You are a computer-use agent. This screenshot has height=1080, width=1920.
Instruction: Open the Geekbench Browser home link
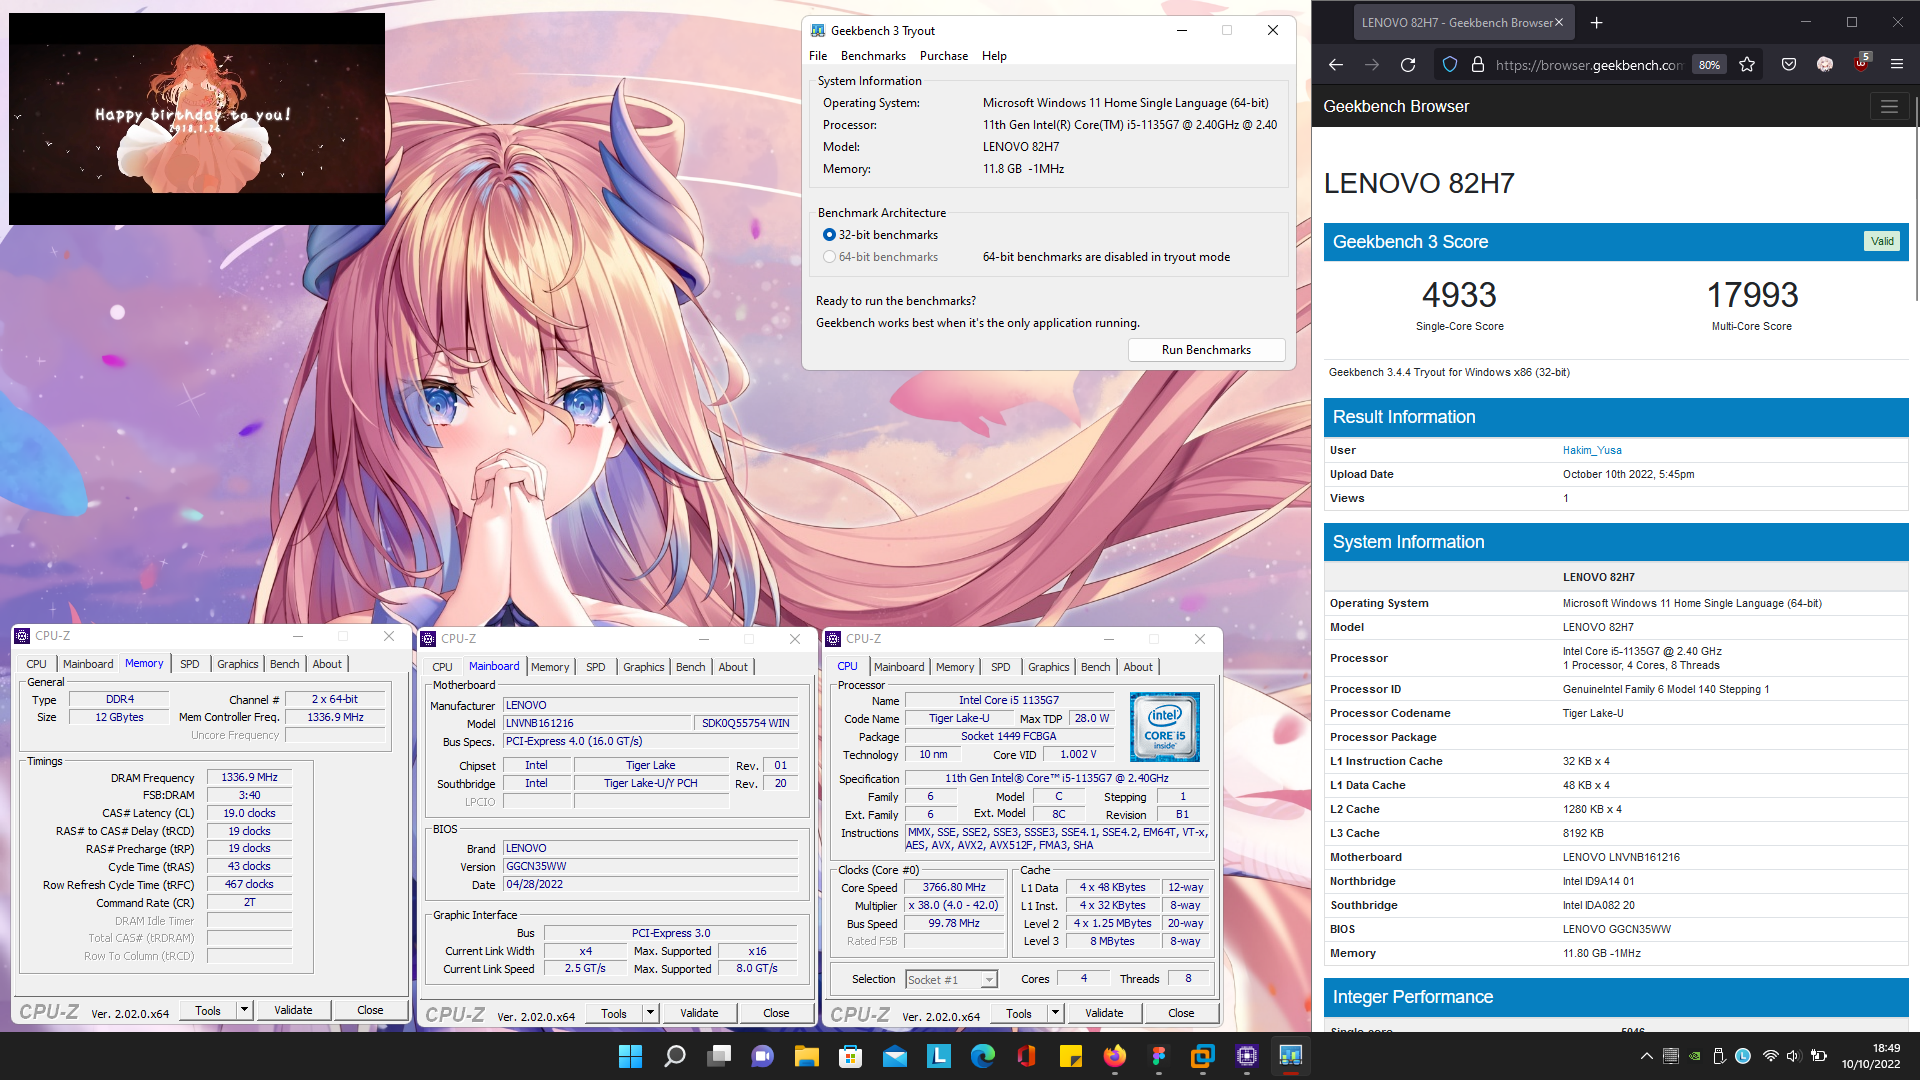click(1396, 107)
